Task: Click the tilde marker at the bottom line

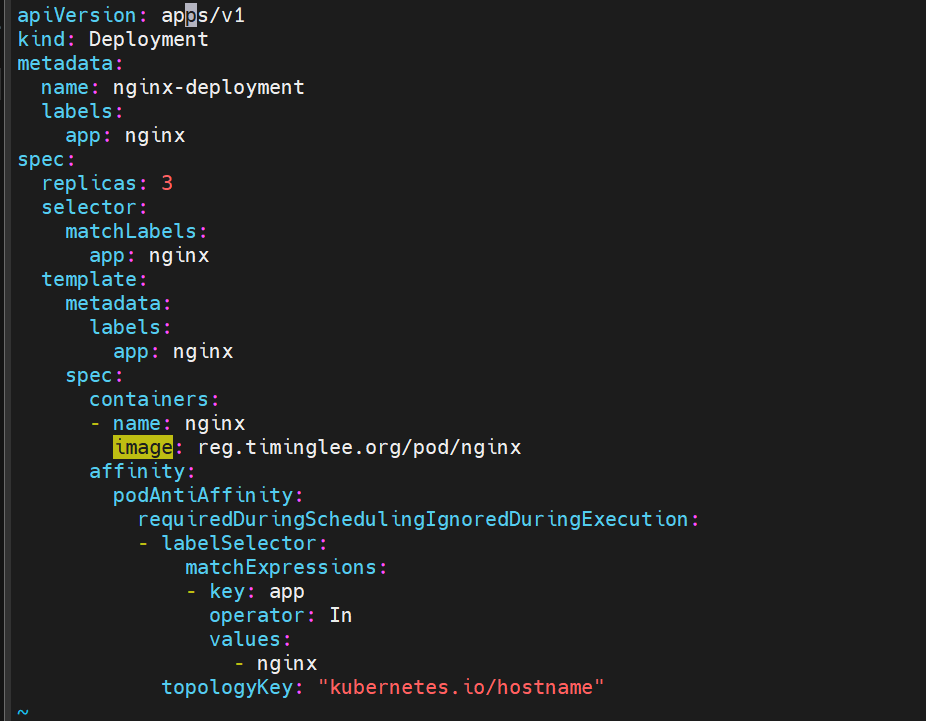Action: point(23,712)
